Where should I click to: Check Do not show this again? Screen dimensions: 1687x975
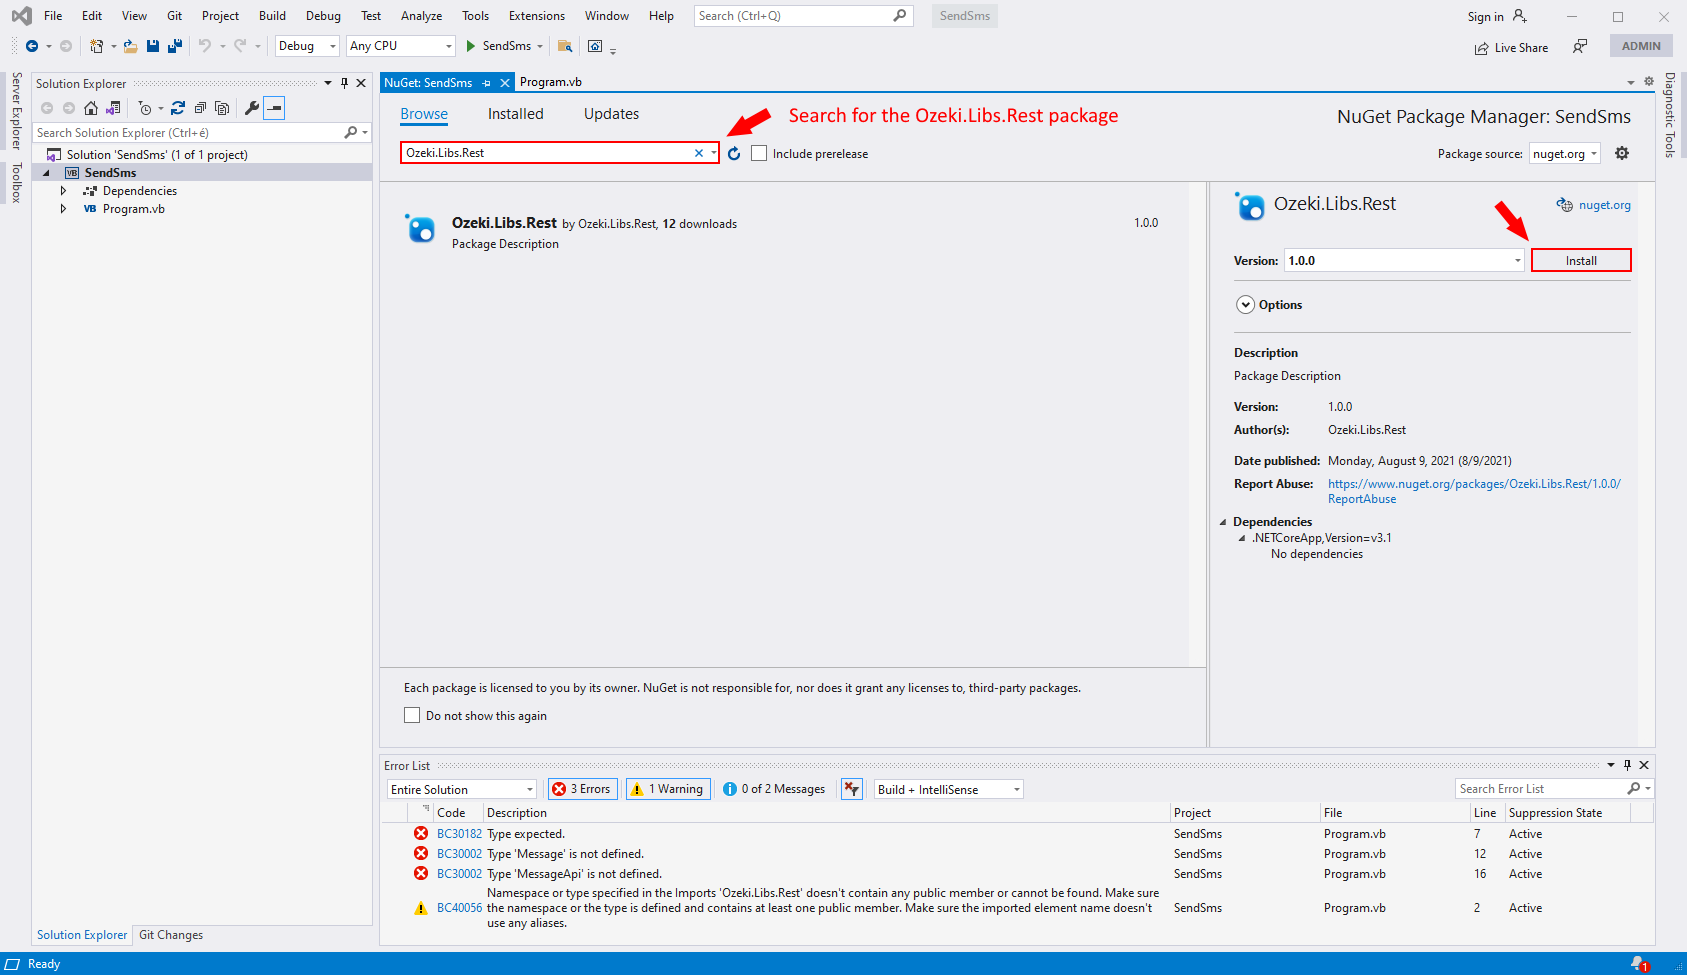pos(412,715)
